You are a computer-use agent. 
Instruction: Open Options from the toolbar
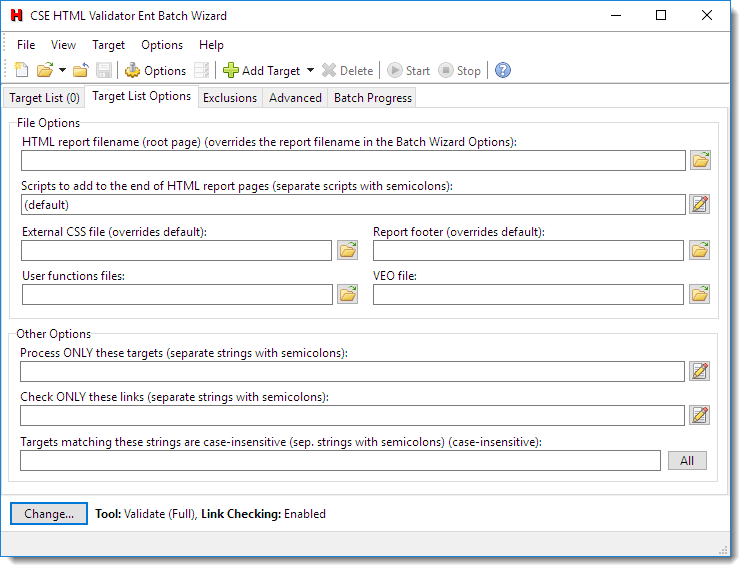(155, 71)
